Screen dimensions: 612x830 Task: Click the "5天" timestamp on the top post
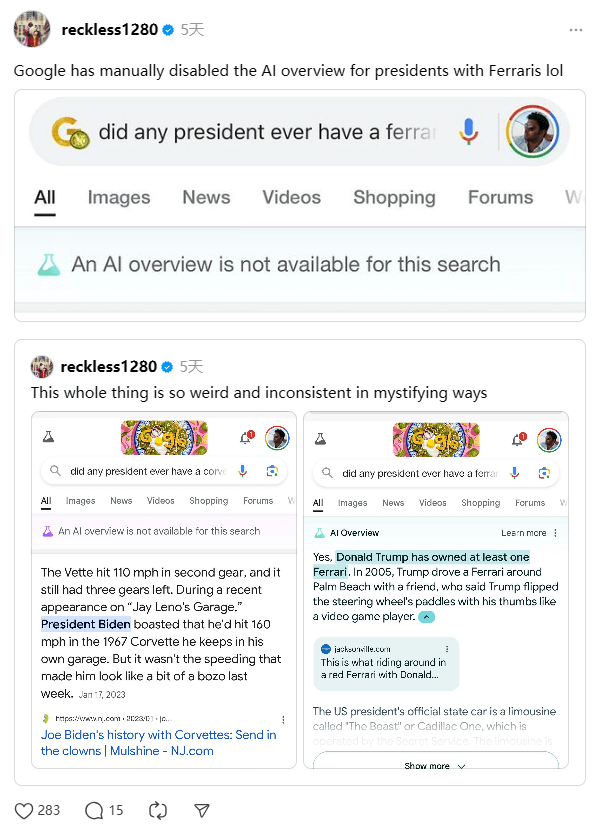pos(192,30)
